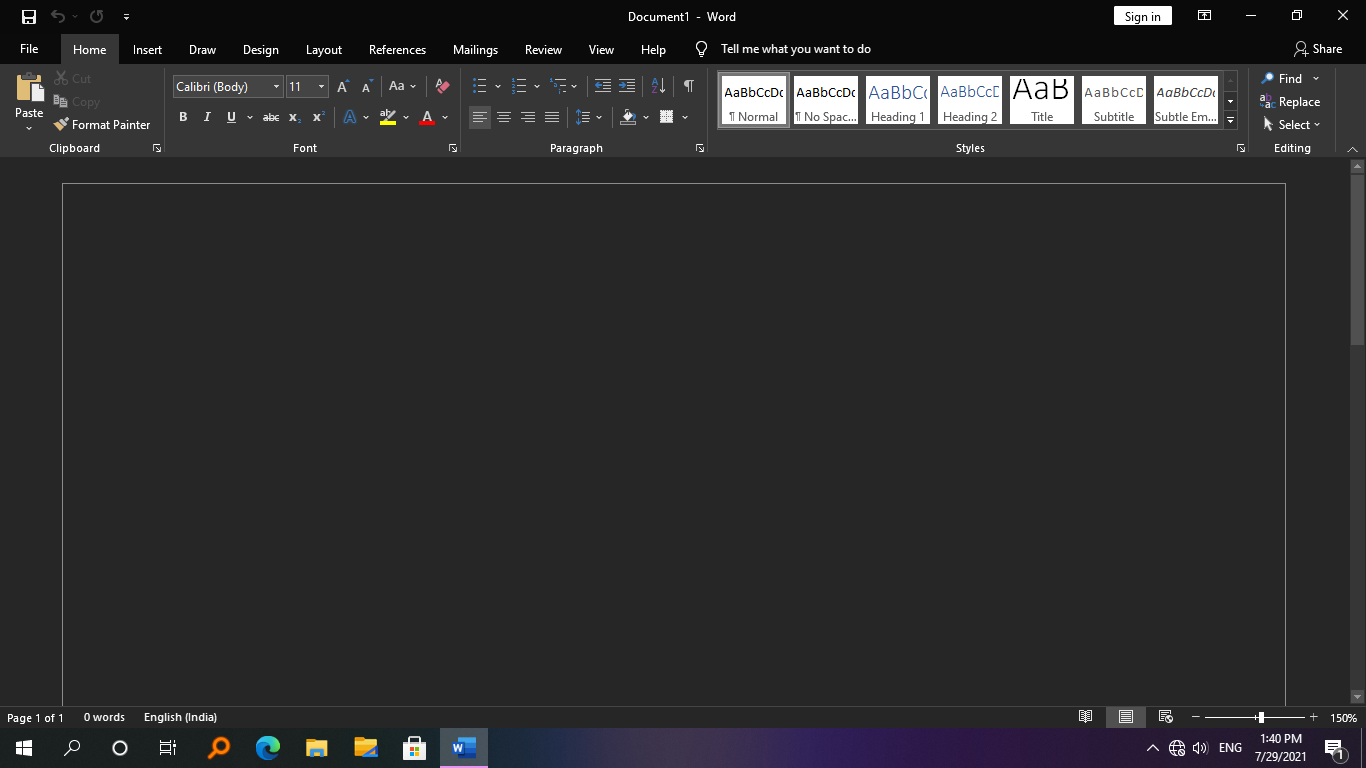Screen dimensions: 1366x768
Task: Clear all formatting eraser icon
Action: click(442, 87)
